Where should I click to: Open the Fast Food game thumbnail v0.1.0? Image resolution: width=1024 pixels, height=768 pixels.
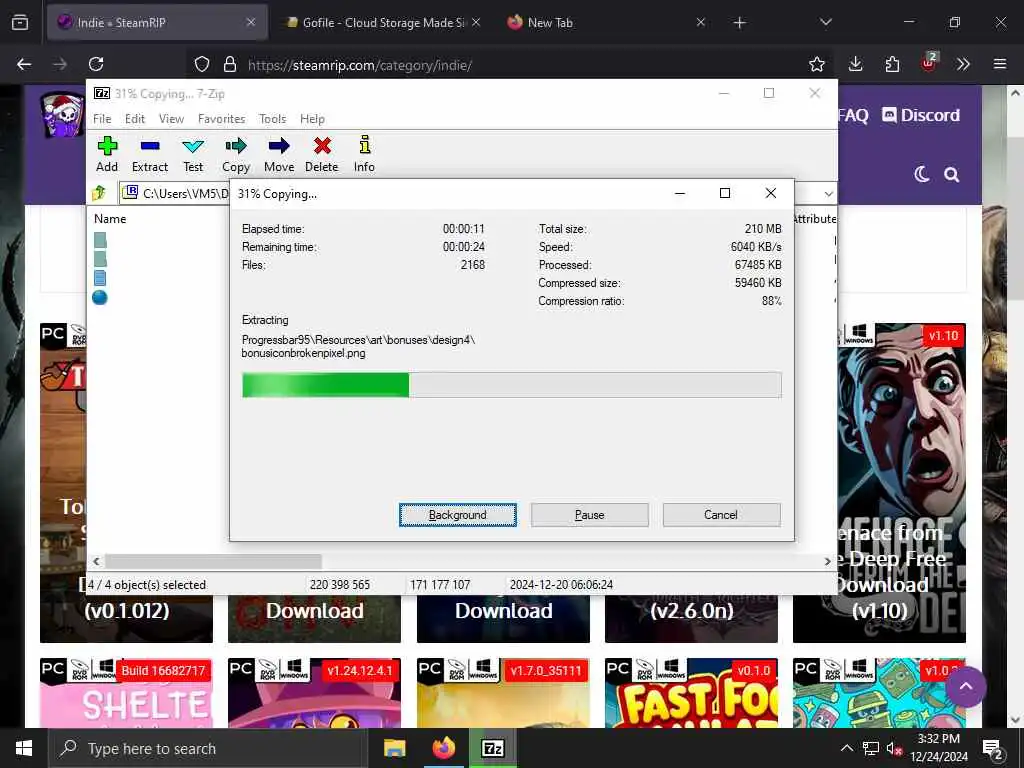click(691, 693)
